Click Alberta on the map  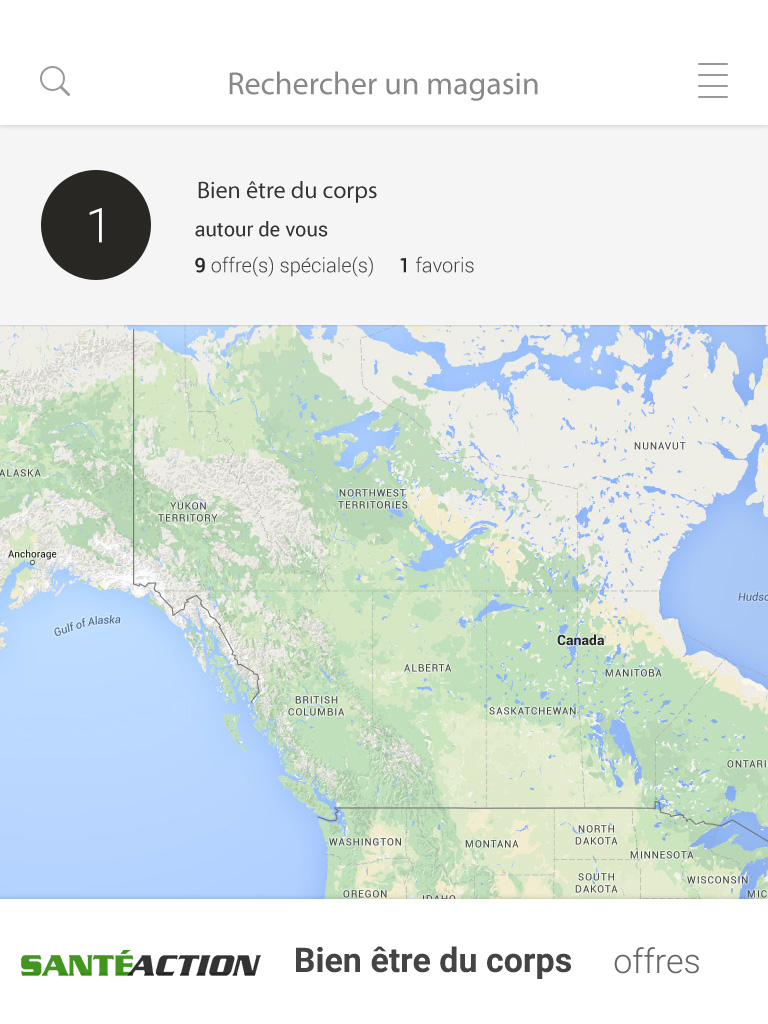click(427, 668)
